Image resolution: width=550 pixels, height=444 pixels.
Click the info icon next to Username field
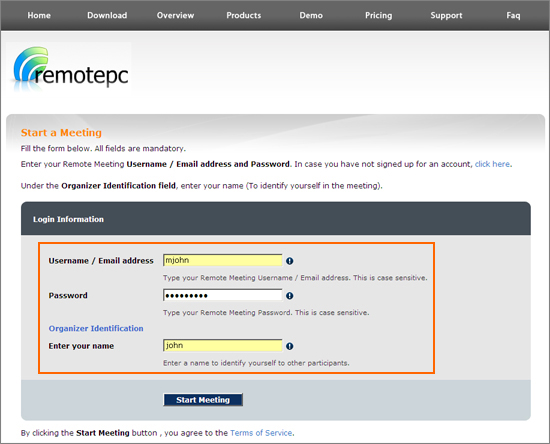tap(289, 261)
